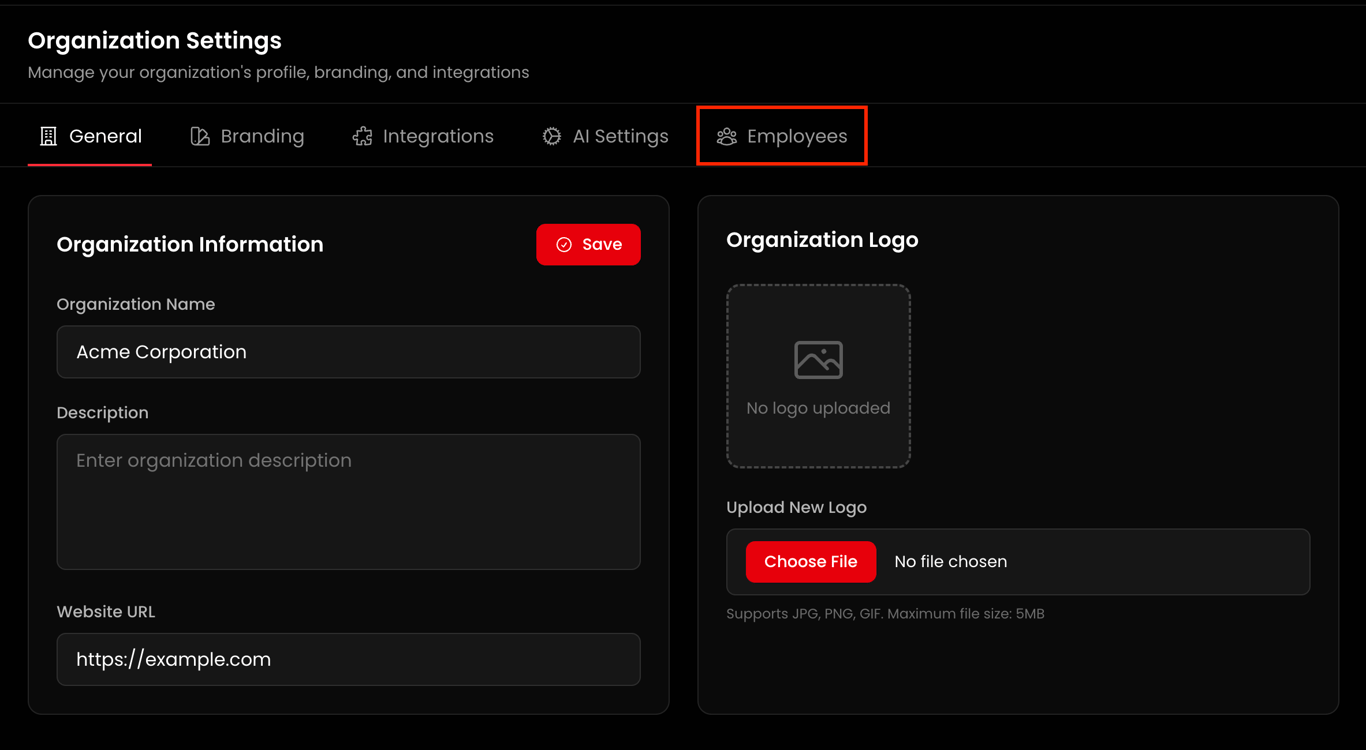This screenshot has height=750, width=1366.
Task: Click the "No file chosen" text
Action: click(x=950, y=562)
